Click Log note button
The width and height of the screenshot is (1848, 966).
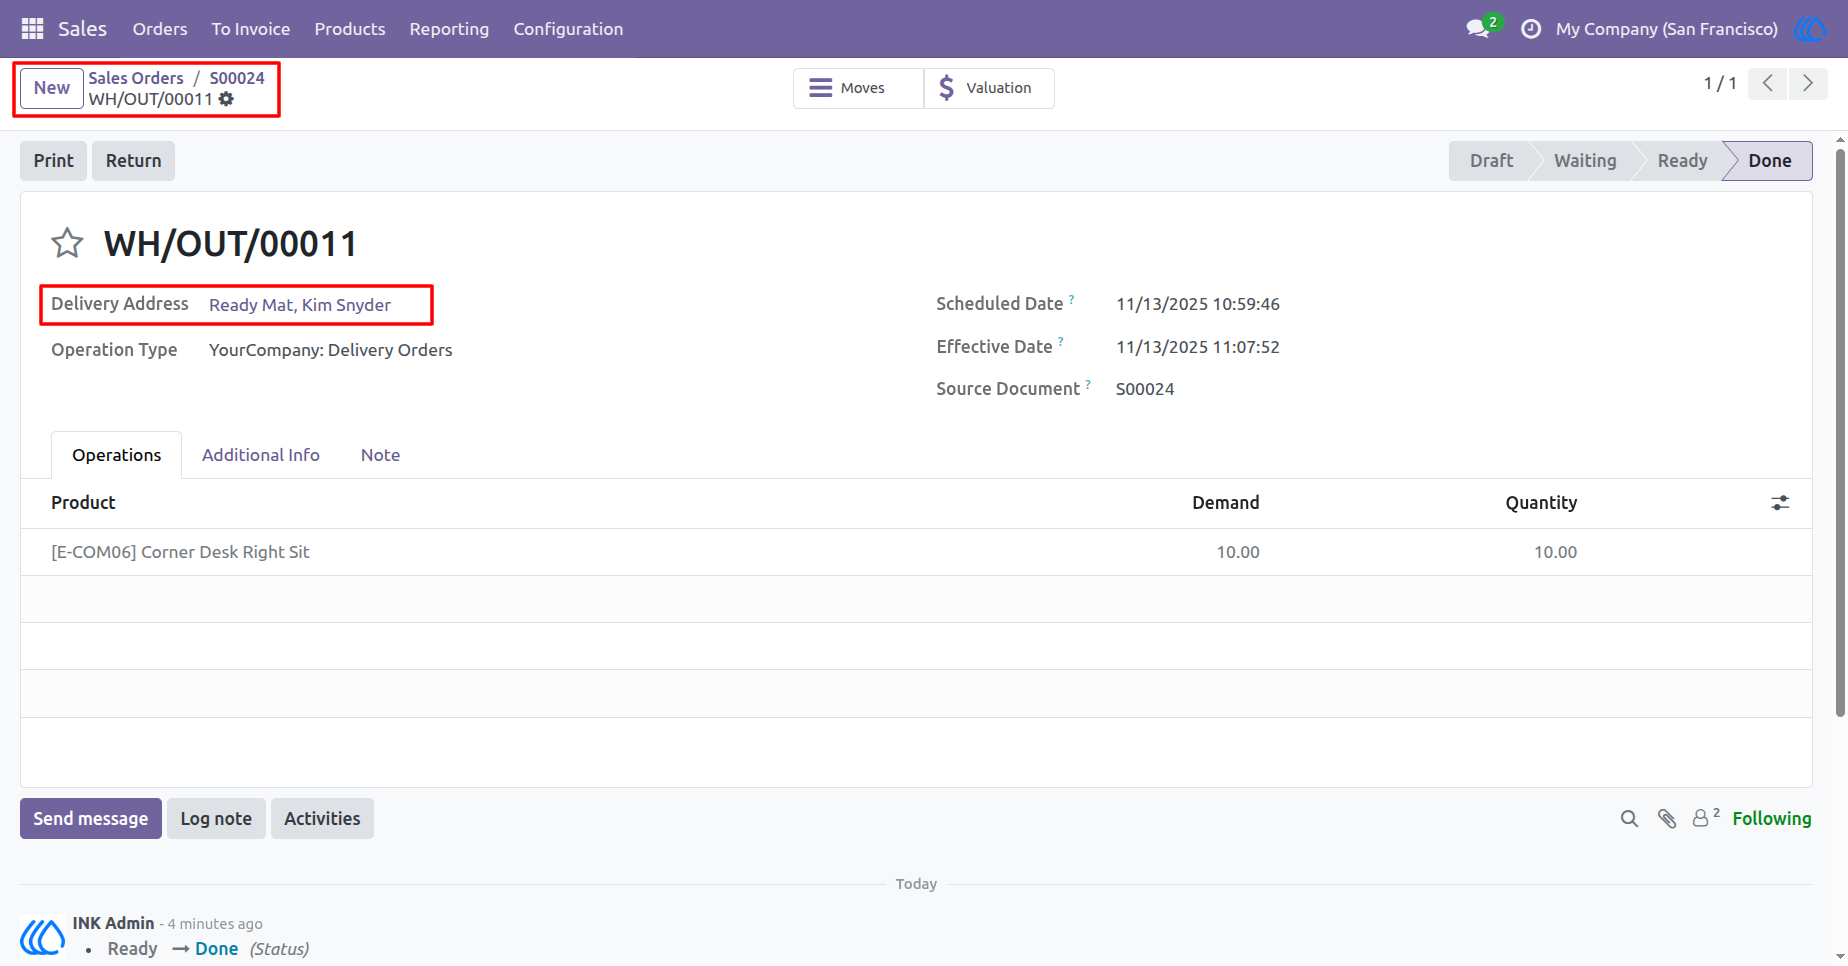pyautogui.click(x=216, y=819)
